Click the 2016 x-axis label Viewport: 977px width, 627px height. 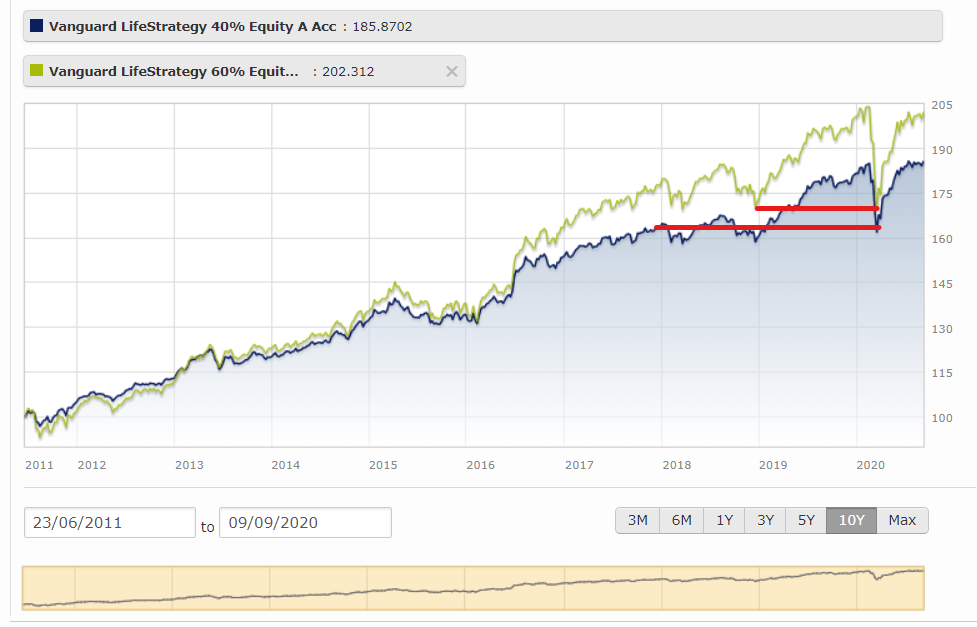click(x=480, y=465)
